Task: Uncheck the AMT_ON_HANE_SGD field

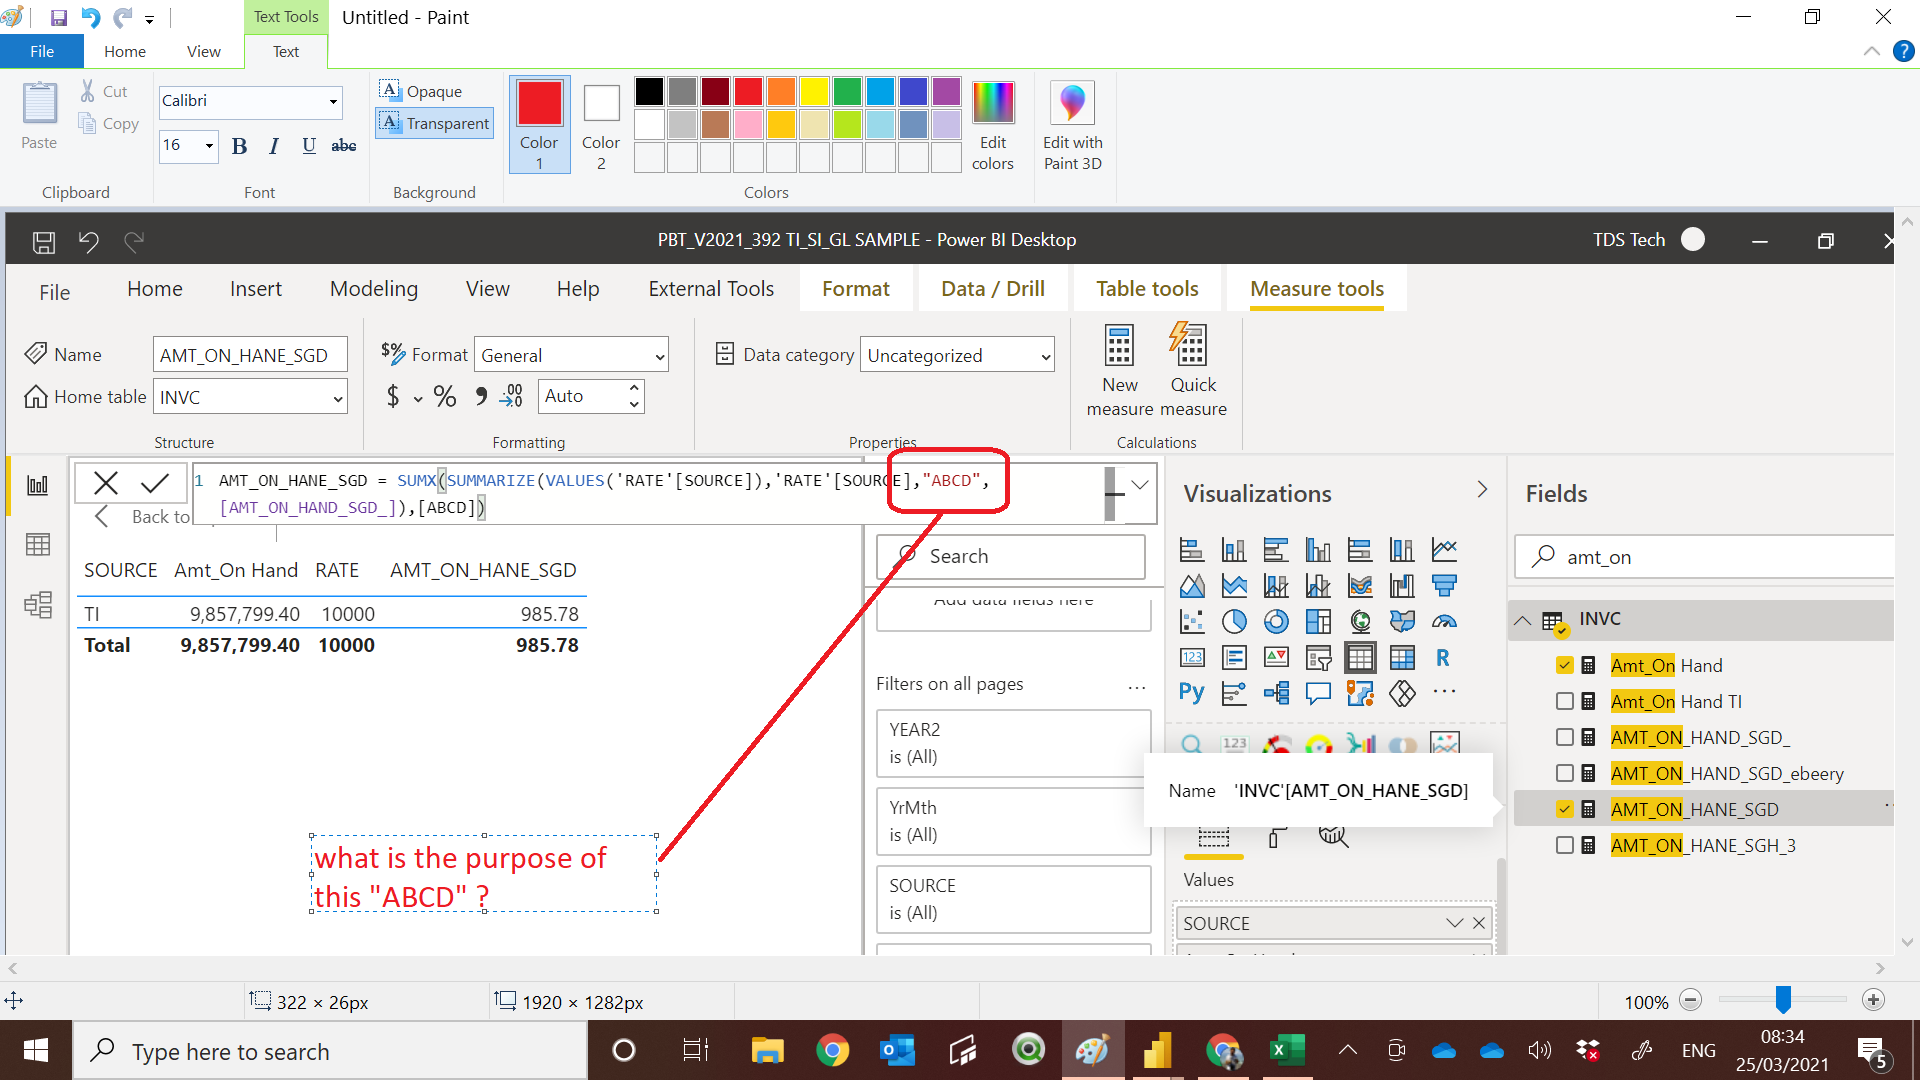Action: point(1565,810)
